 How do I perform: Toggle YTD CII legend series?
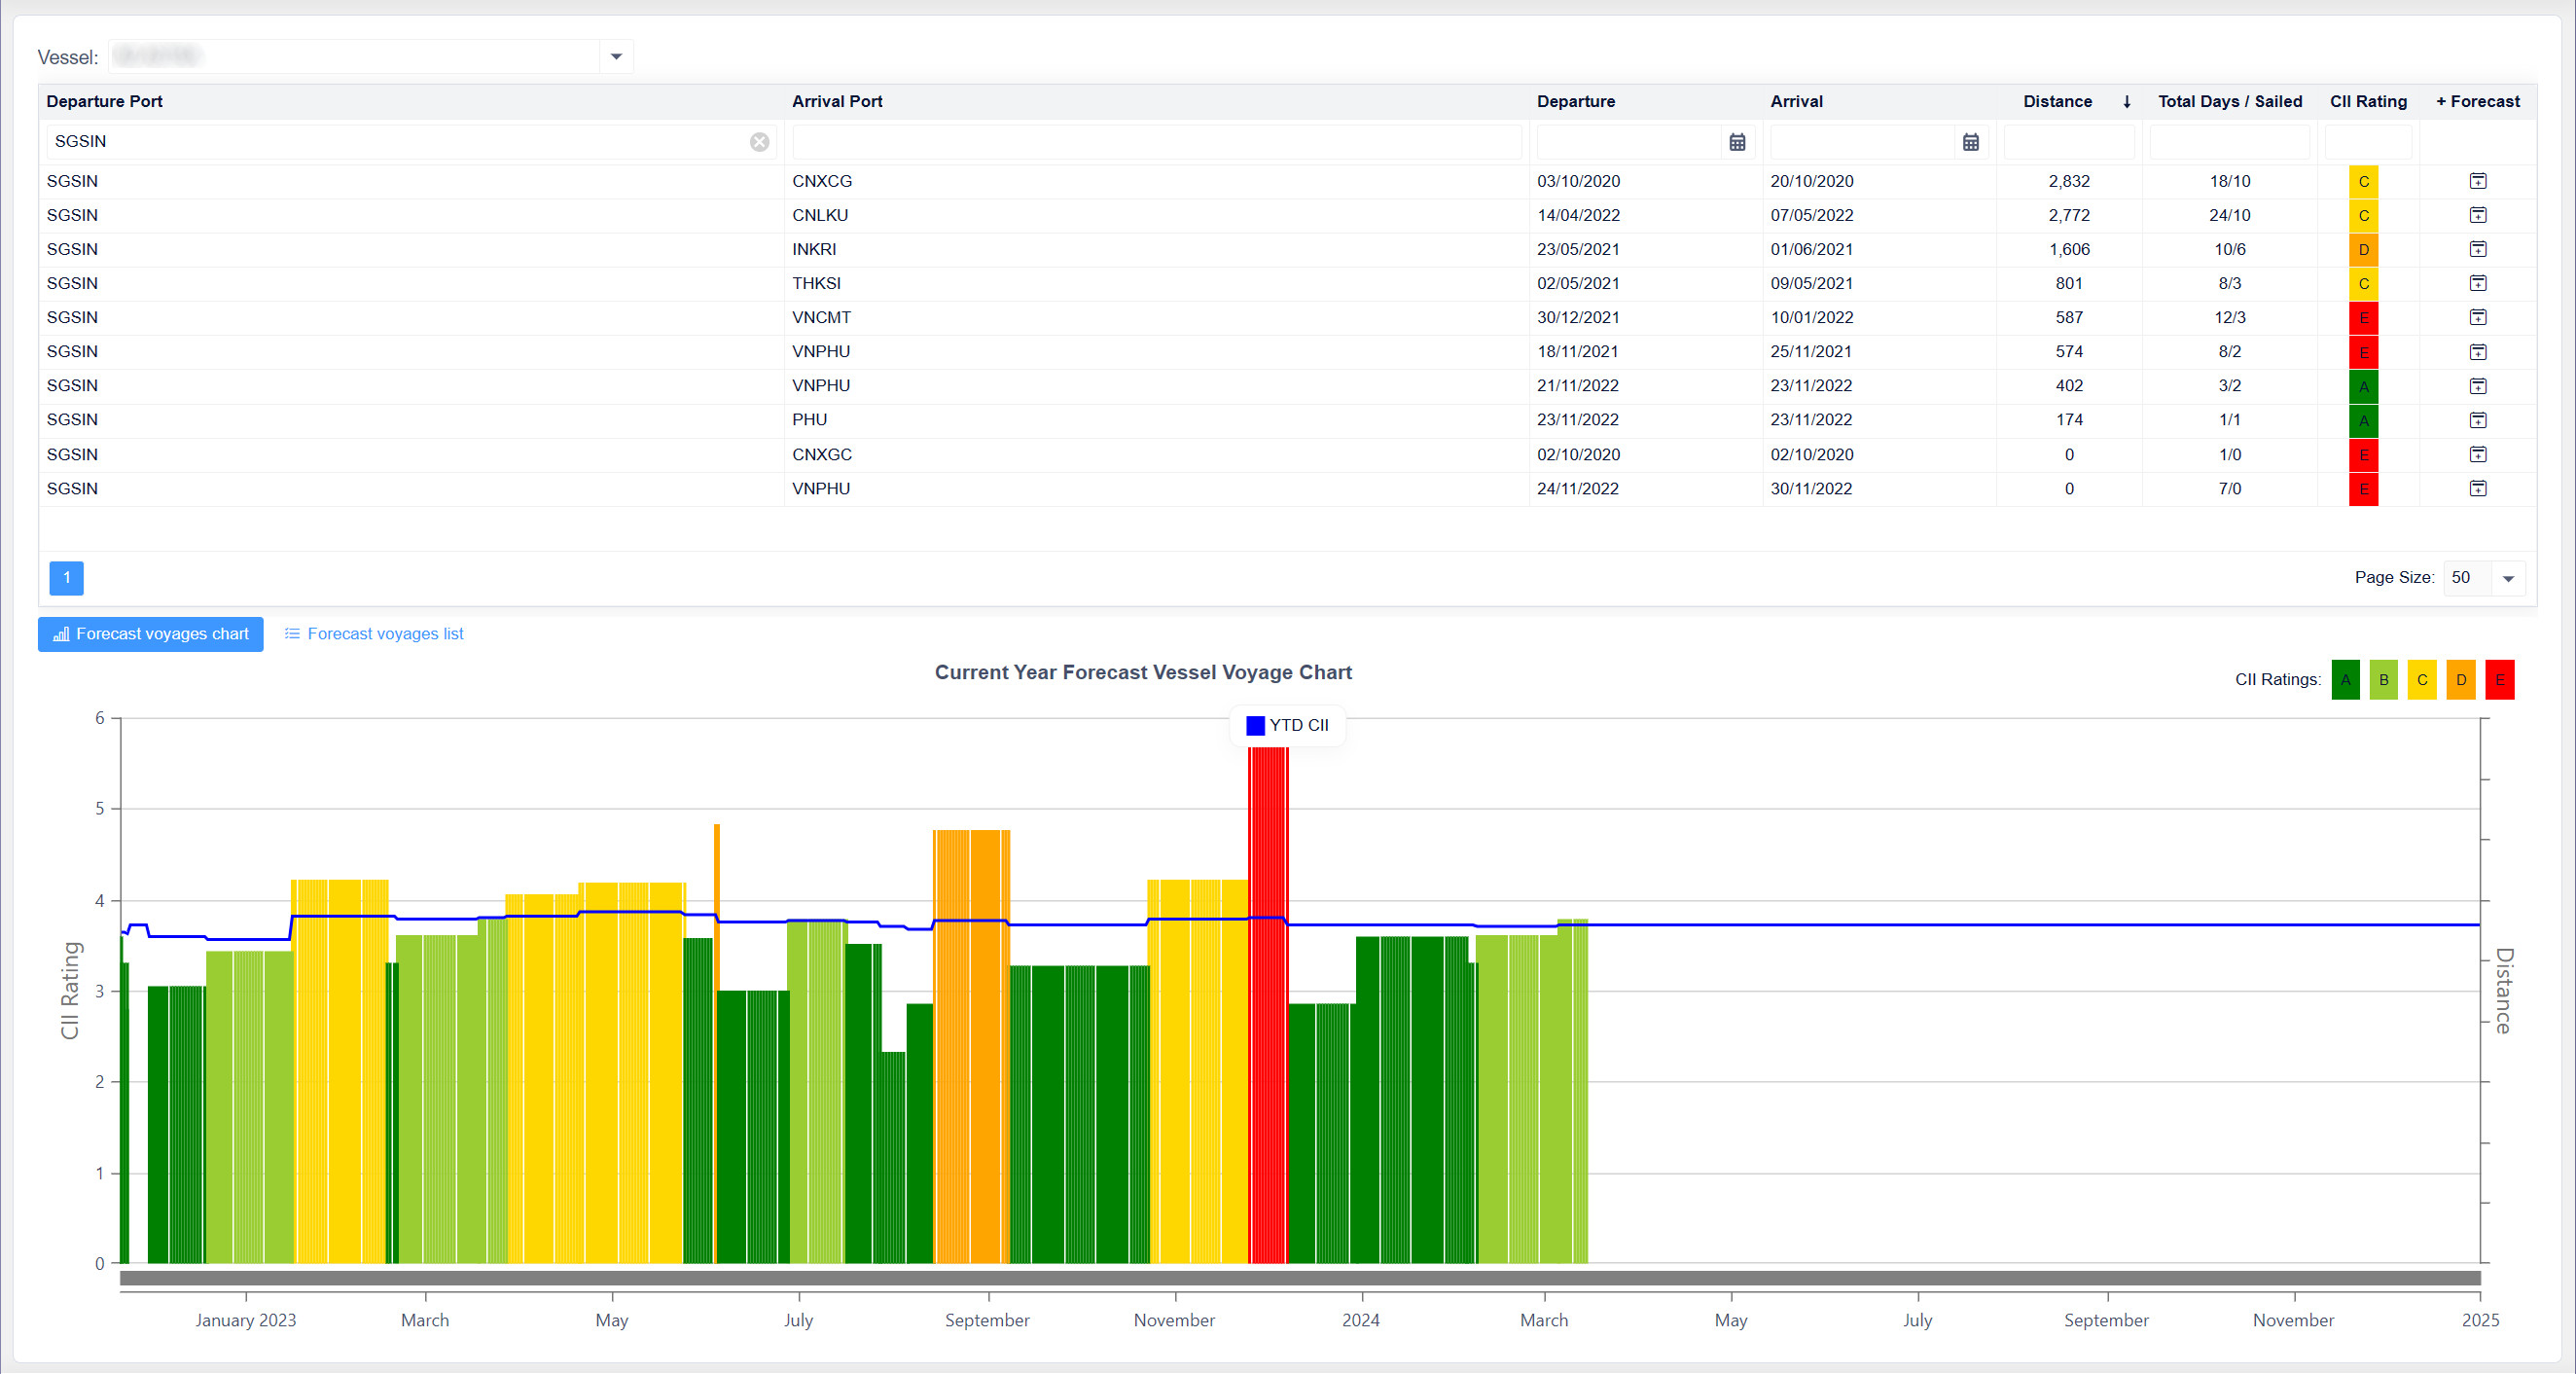point(1287,726)
